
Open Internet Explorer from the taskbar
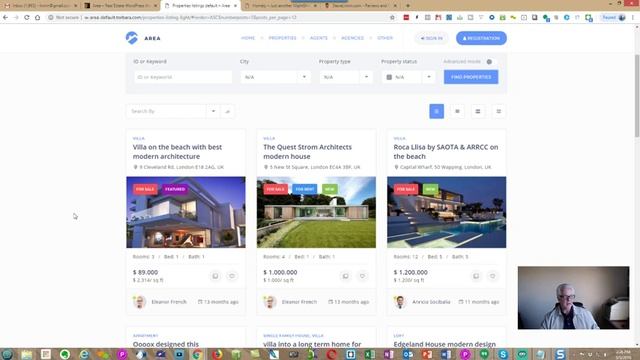click(84, 354)
